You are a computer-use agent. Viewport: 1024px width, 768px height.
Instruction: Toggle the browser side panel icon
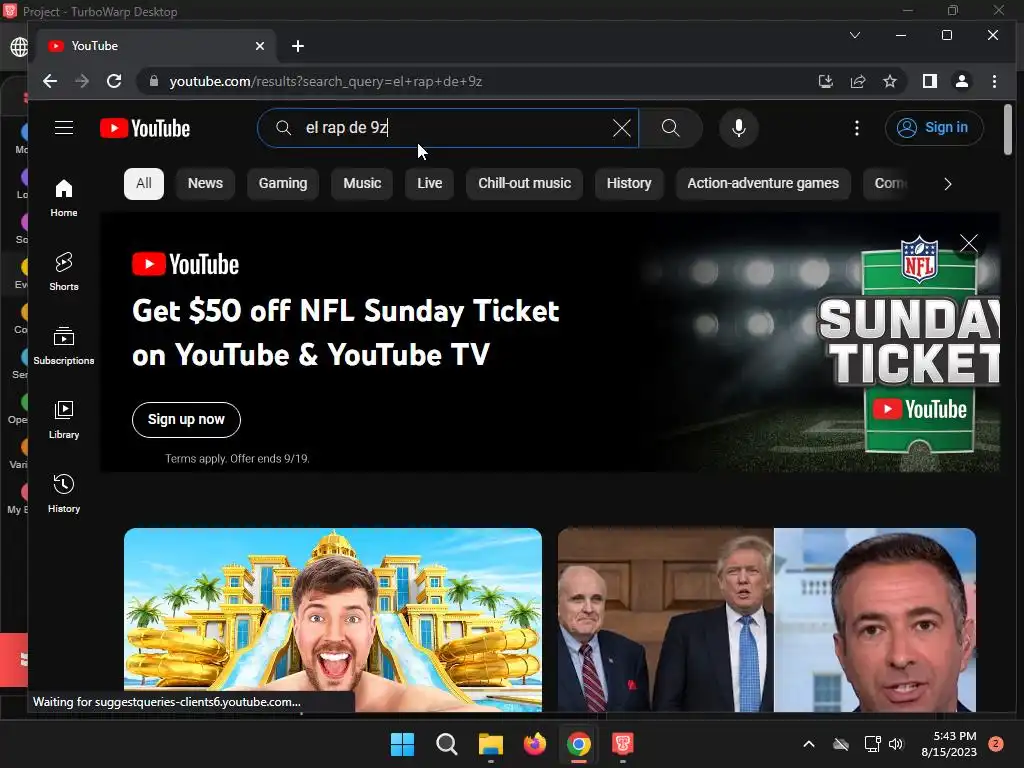point(929,81)
